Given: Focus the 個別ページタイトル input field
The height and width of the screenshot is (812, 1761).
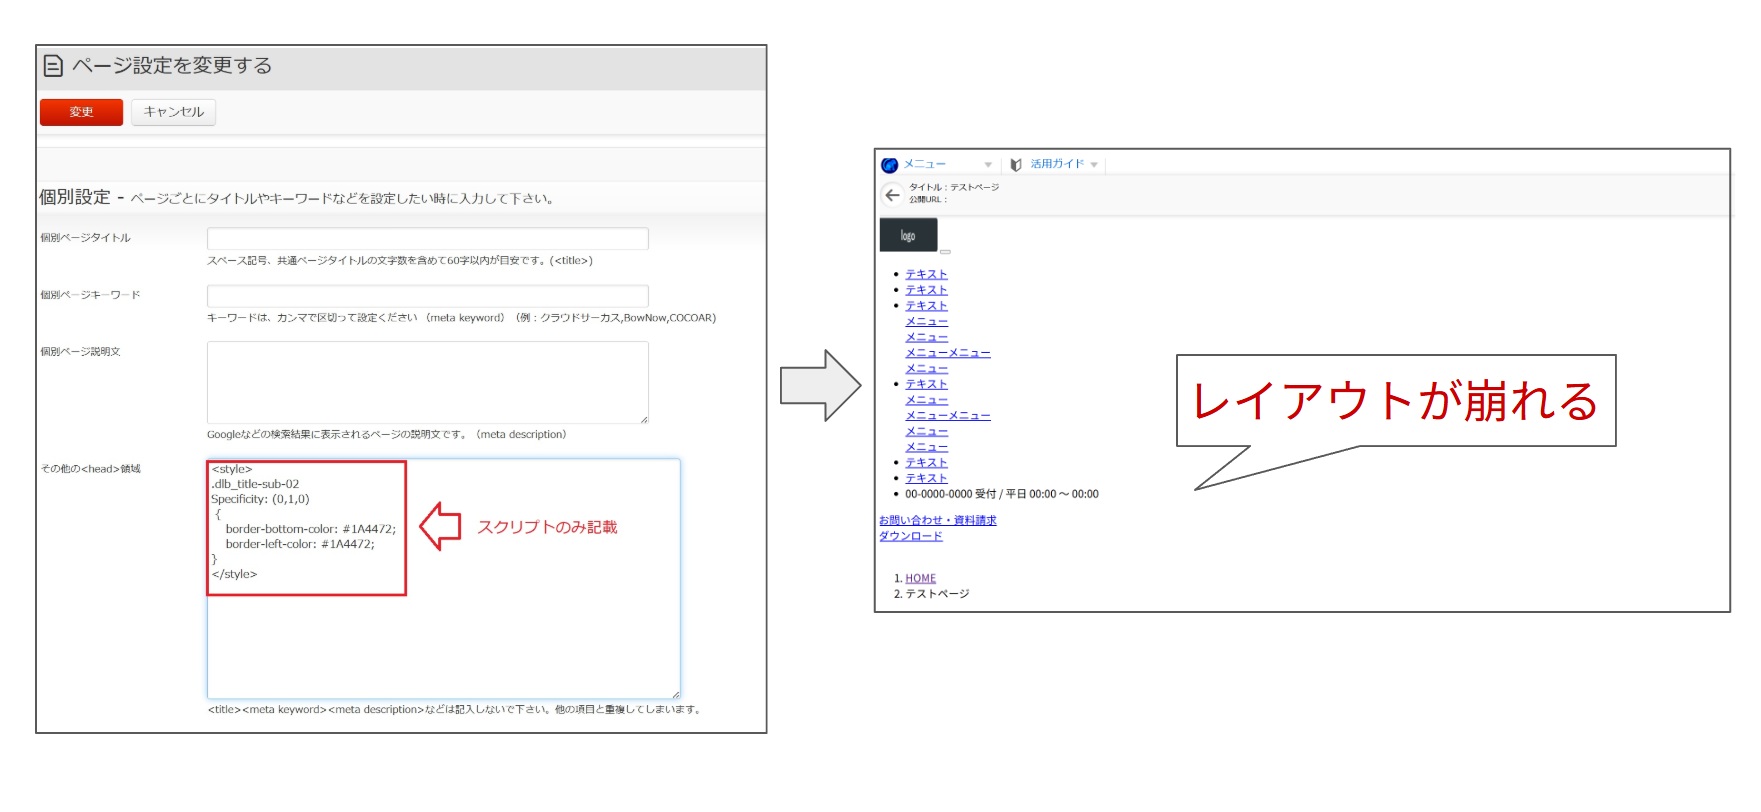Looking at the screenshot, I should pos(428,238).
